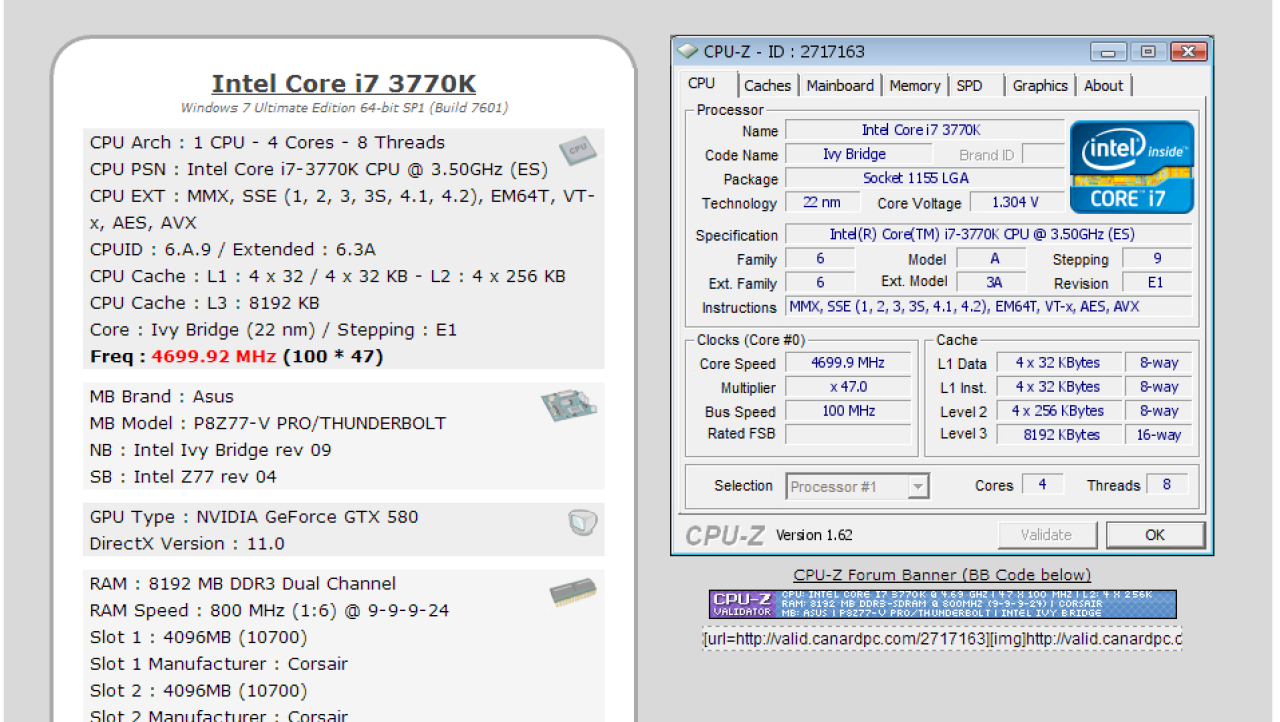Click the Intel Core i7 inside logo
Screen dimensions: 1280x722
point(1132,167)
